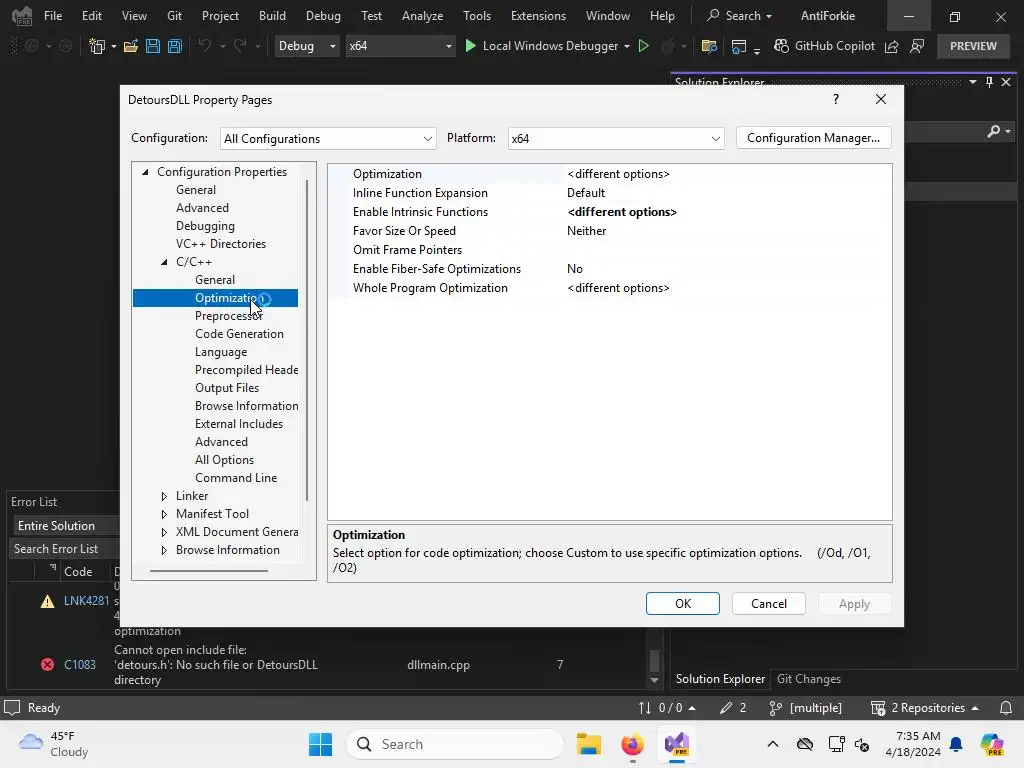Viewport: 1024px width, 768px height.
Task: Click Visual Studio Preview taskbar icon
Action: (x=677, y=744)
